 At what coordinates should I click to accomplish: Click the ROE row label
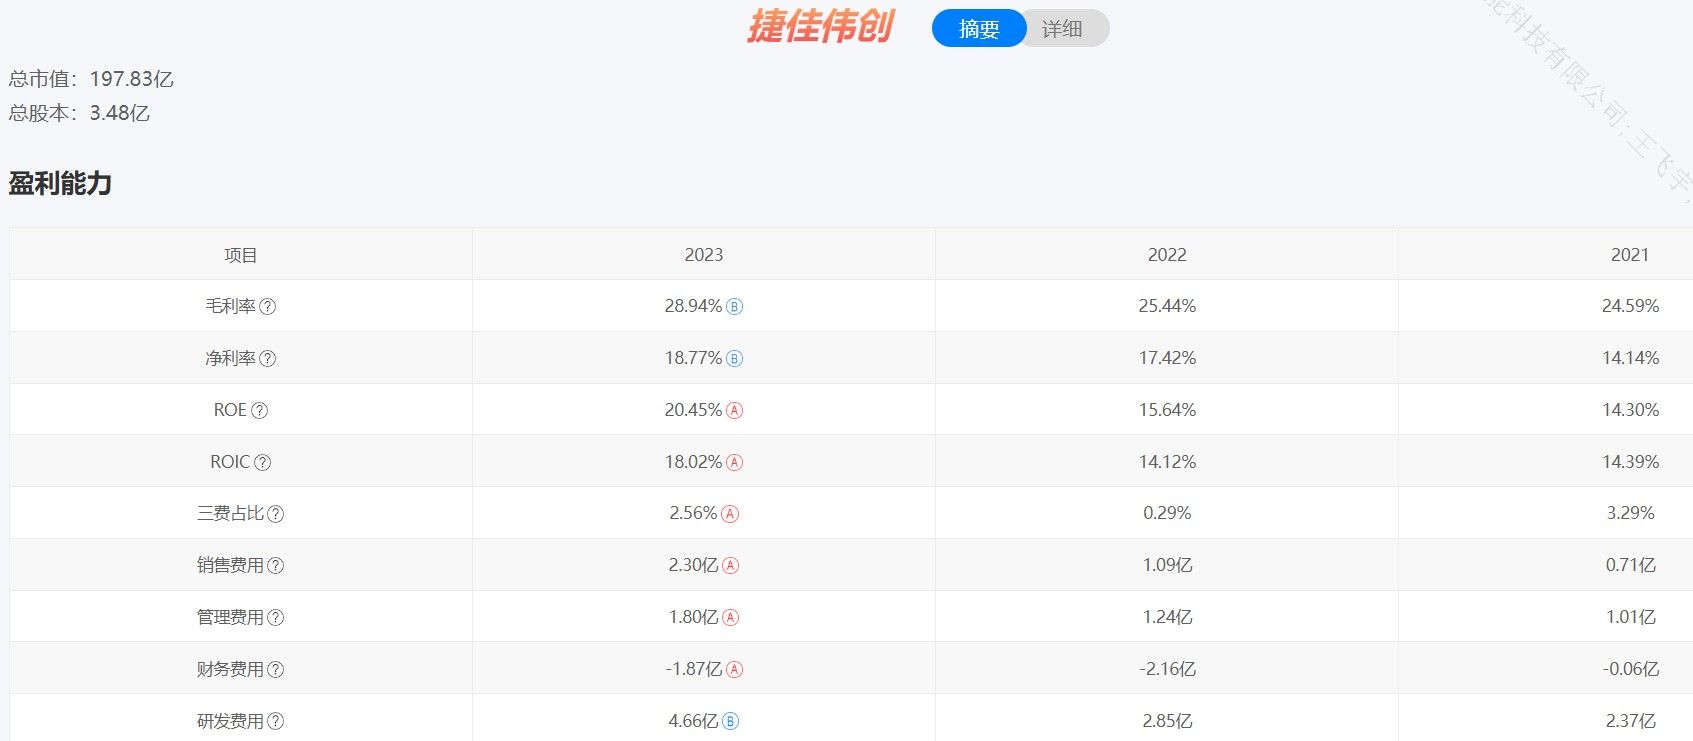click(x=230, y=410)
